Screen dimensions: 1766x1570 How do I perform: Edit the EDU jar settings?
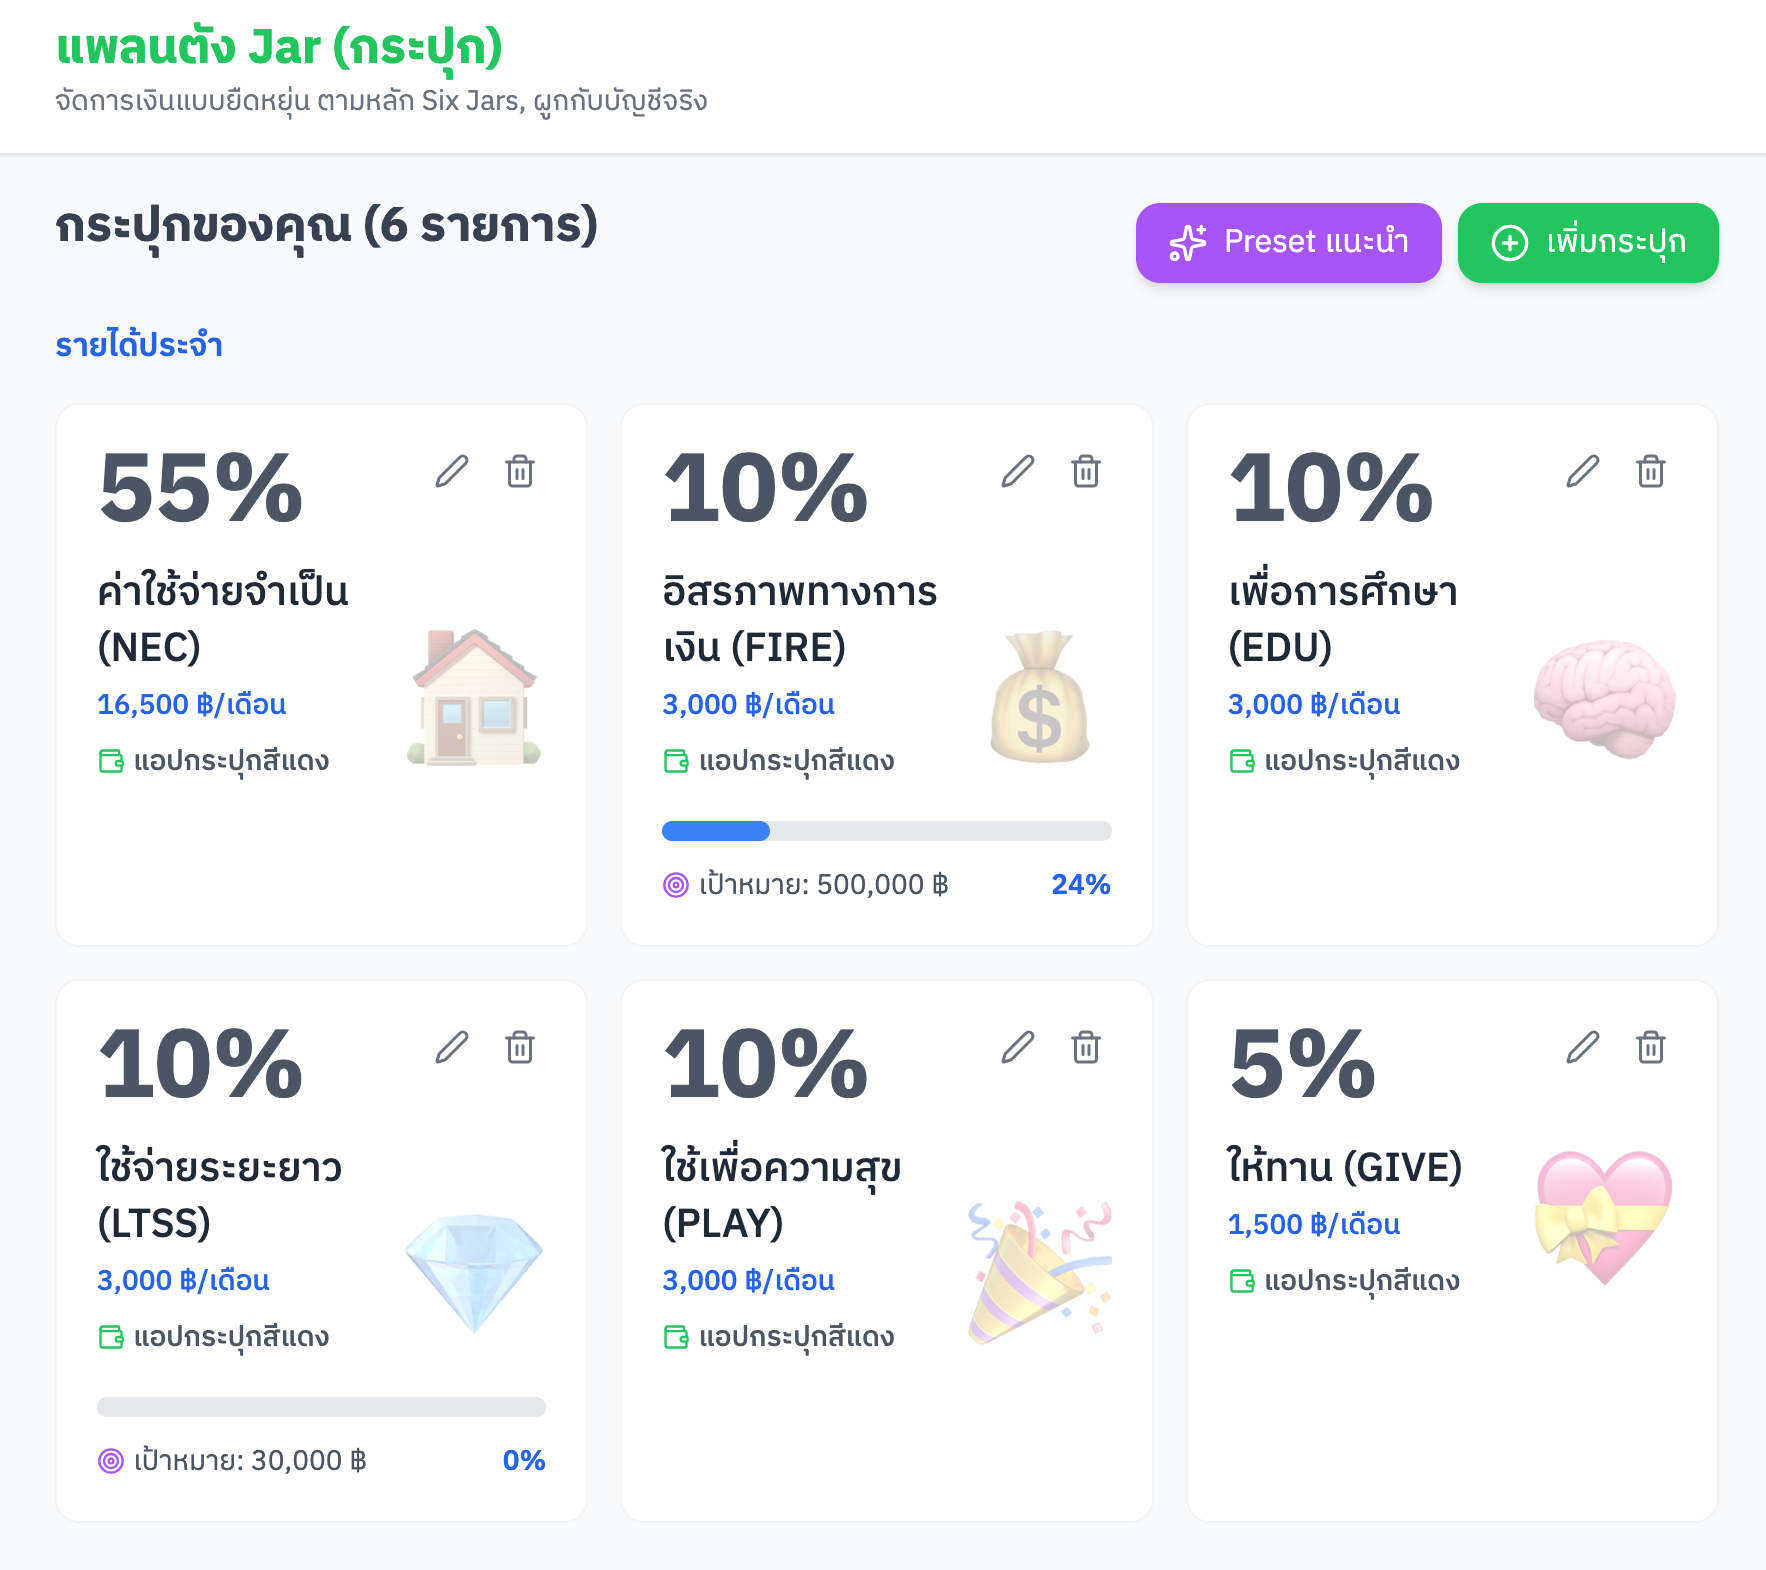(x=1583, y=473)
